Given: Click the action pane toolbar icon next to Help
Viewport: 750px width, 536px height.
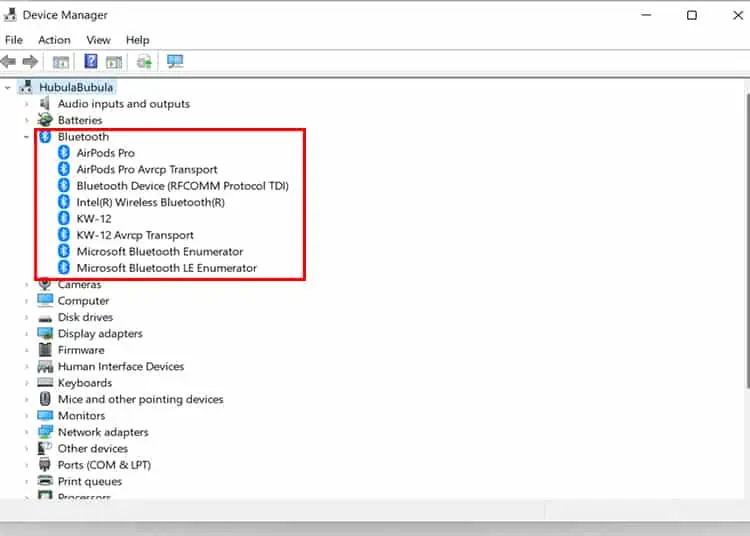Looking at the screenshot, I should 114,62.
